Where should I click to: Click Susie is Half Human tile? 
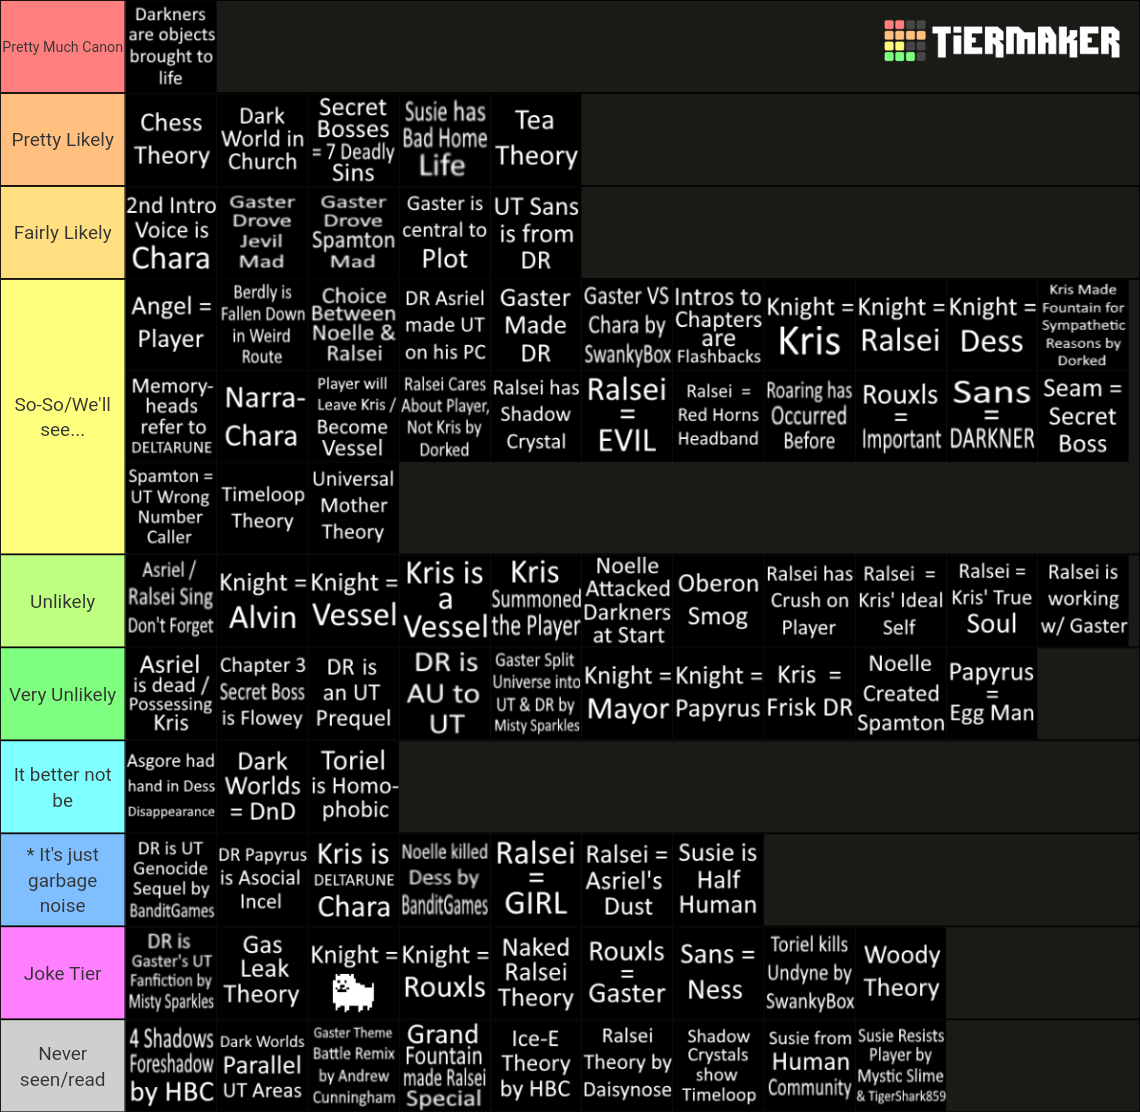[718, 880]
